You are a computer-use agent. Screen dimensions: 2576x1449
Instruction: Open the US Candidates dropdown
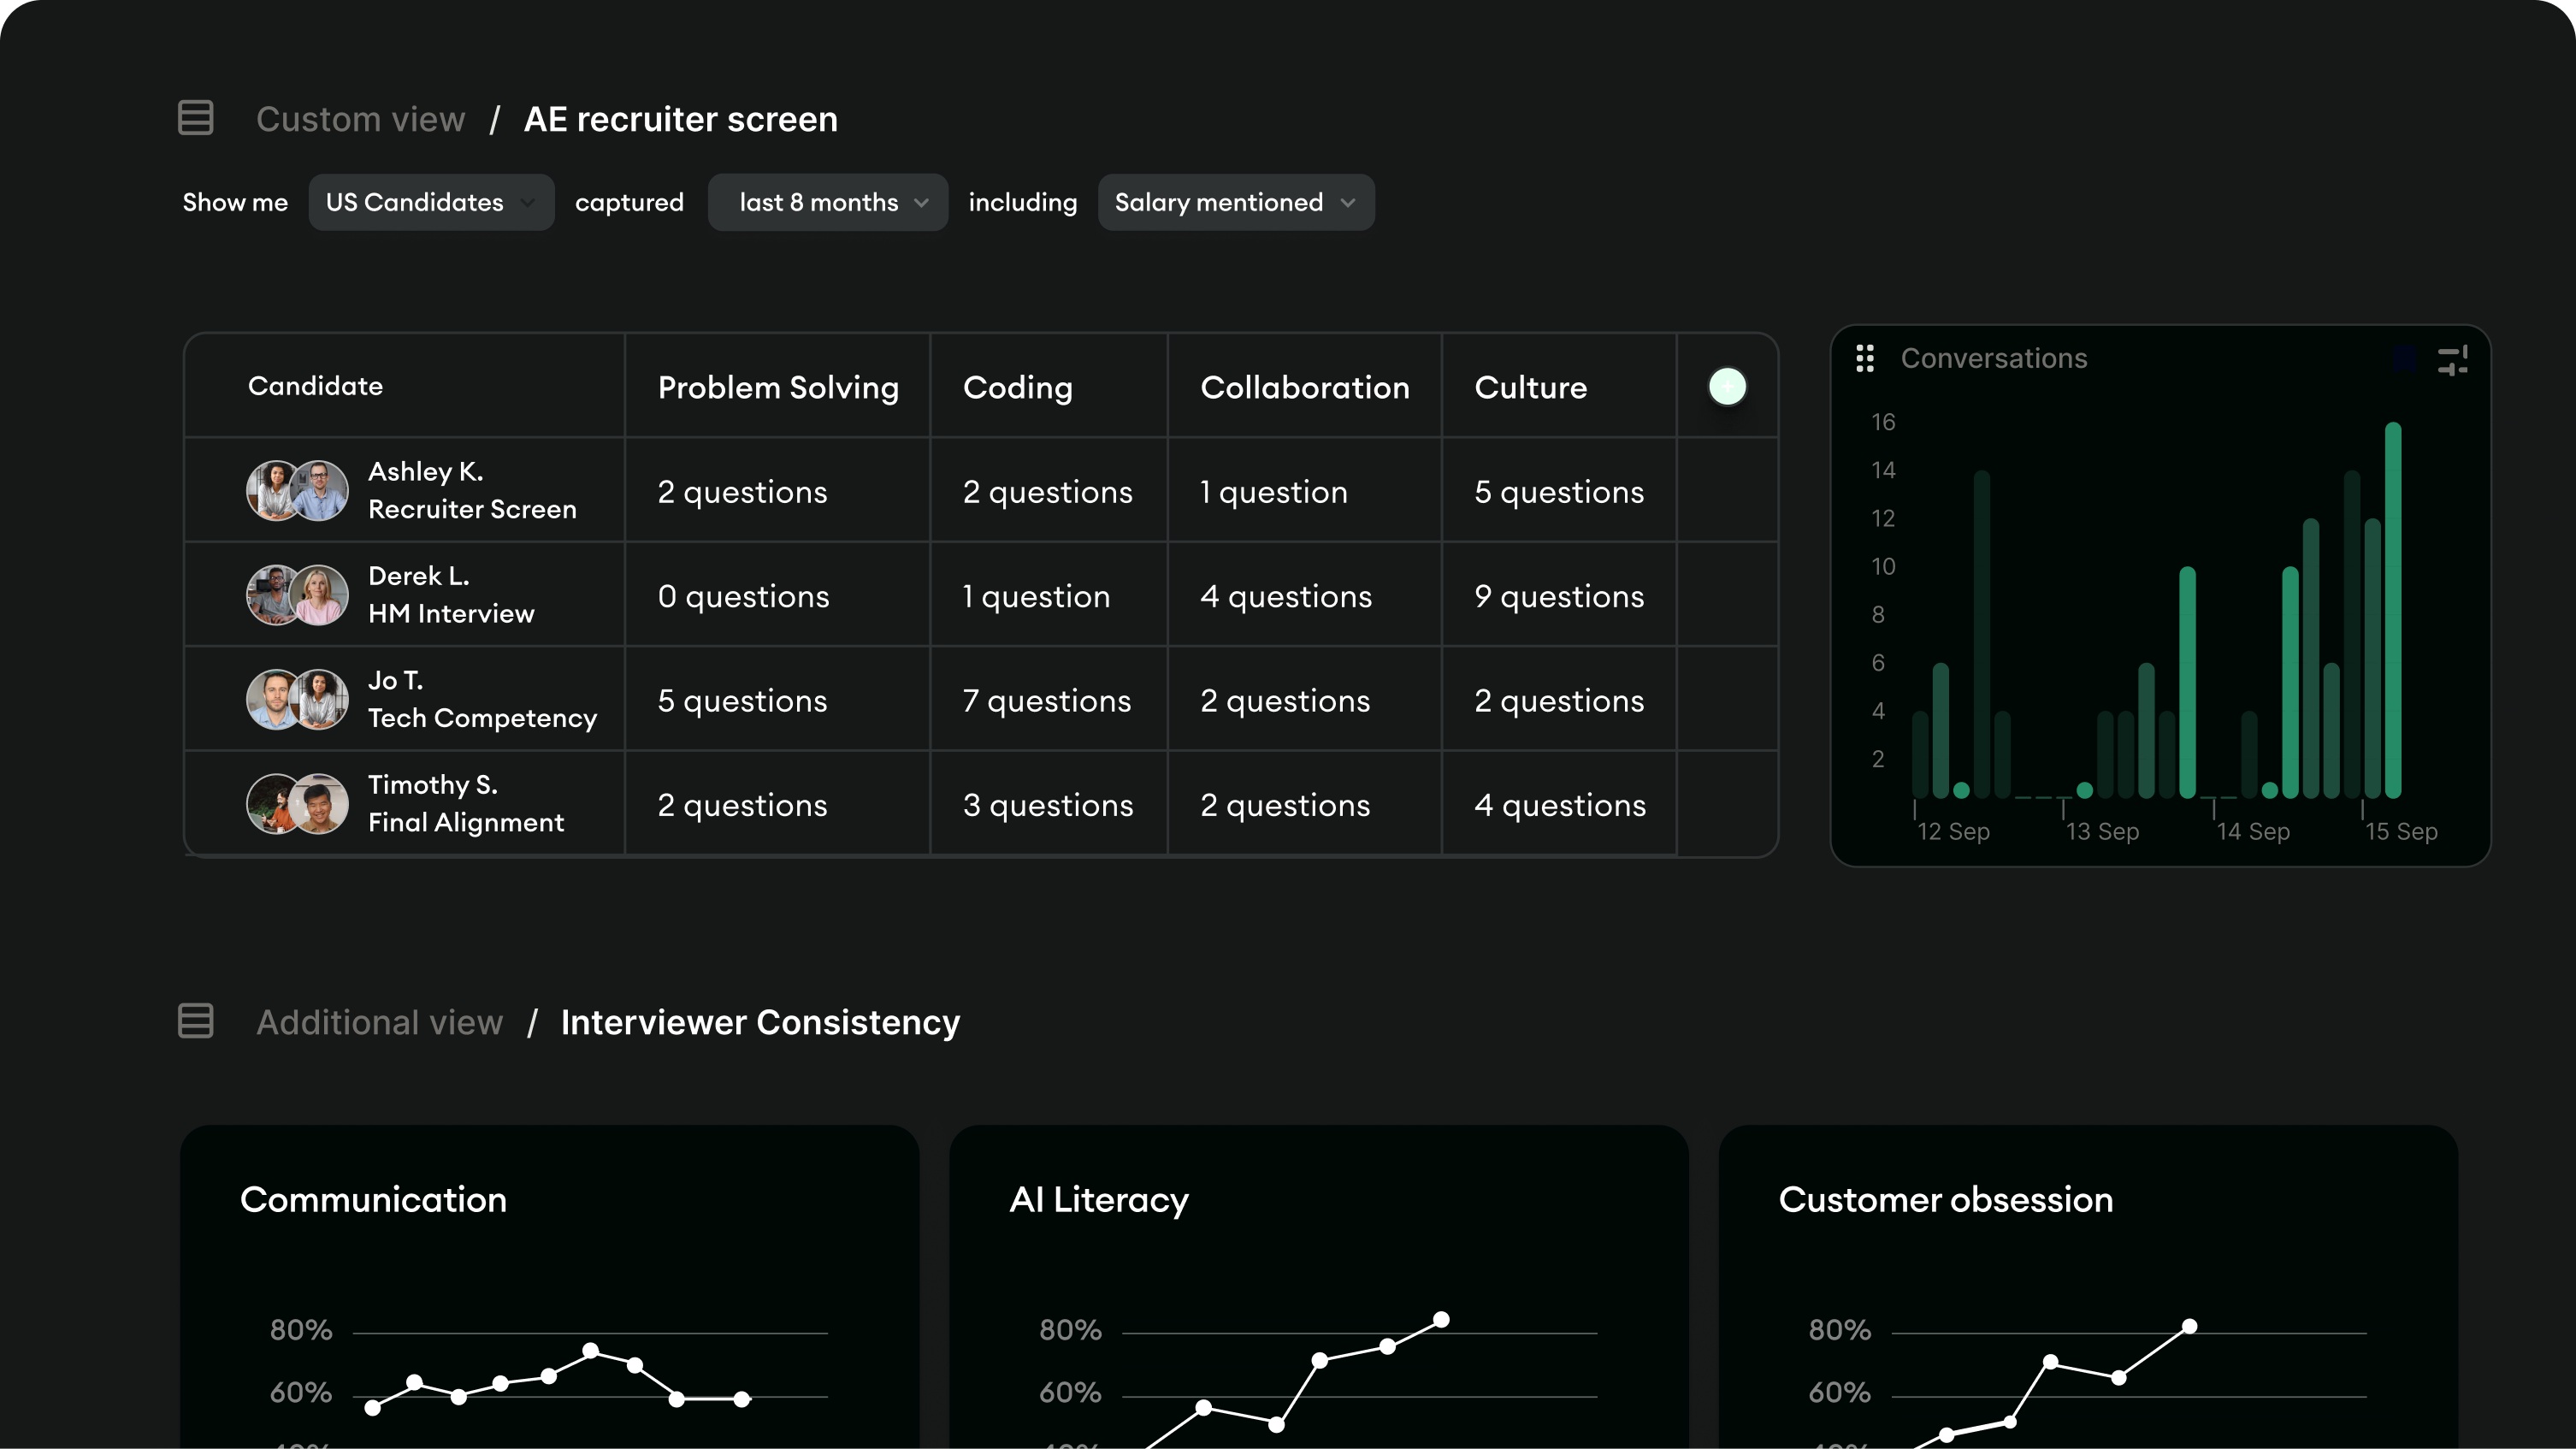[x=431, y=202]
